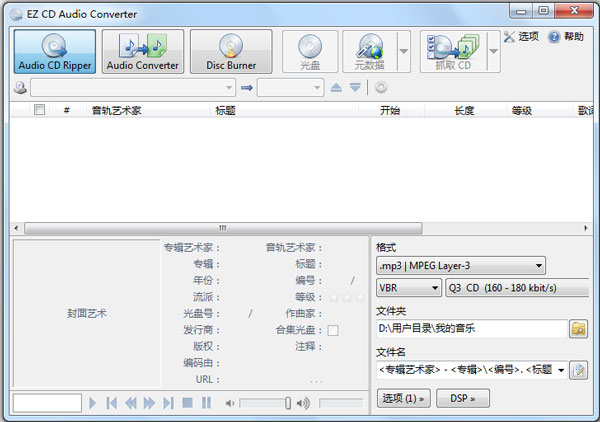The height and width of the screenshot is (422, 600).
Task: Toggle the select-all tracks checkbox in header
Action: pyautogui.click(x=39, y=110)
